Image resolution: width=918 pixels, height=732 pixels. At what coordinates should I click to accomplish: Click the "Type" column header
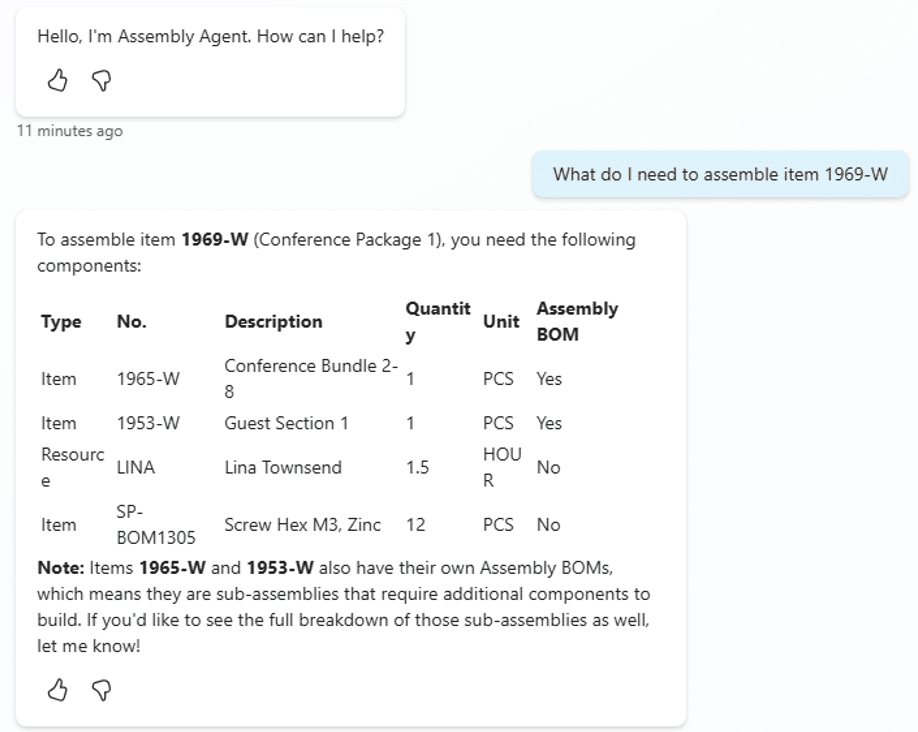[x=61, y=322]
